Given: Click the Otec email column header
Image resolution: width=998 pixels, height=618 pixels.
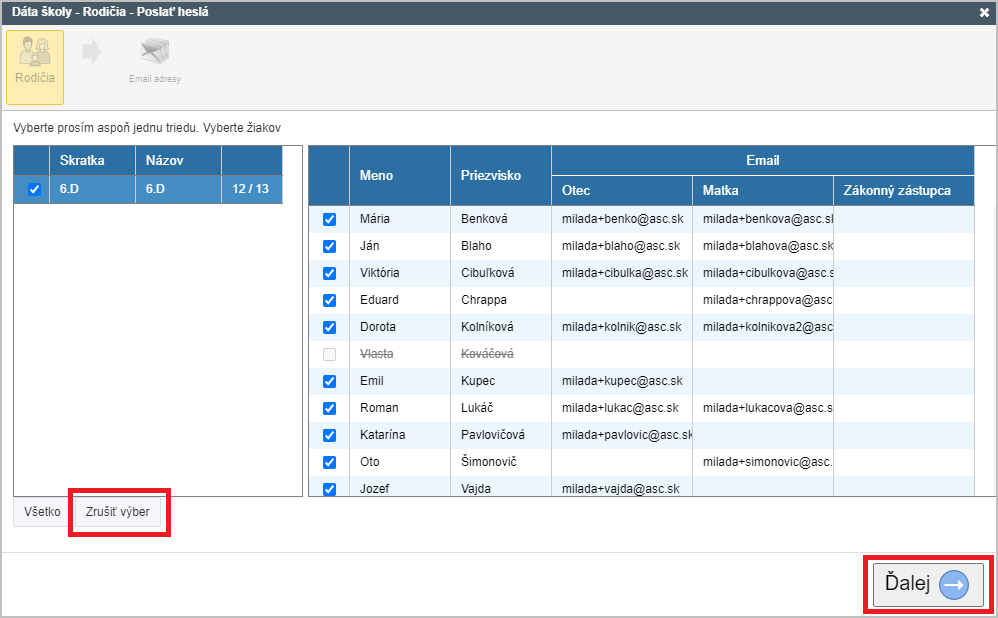Looking at the screenshot, I should click(622, 190).
